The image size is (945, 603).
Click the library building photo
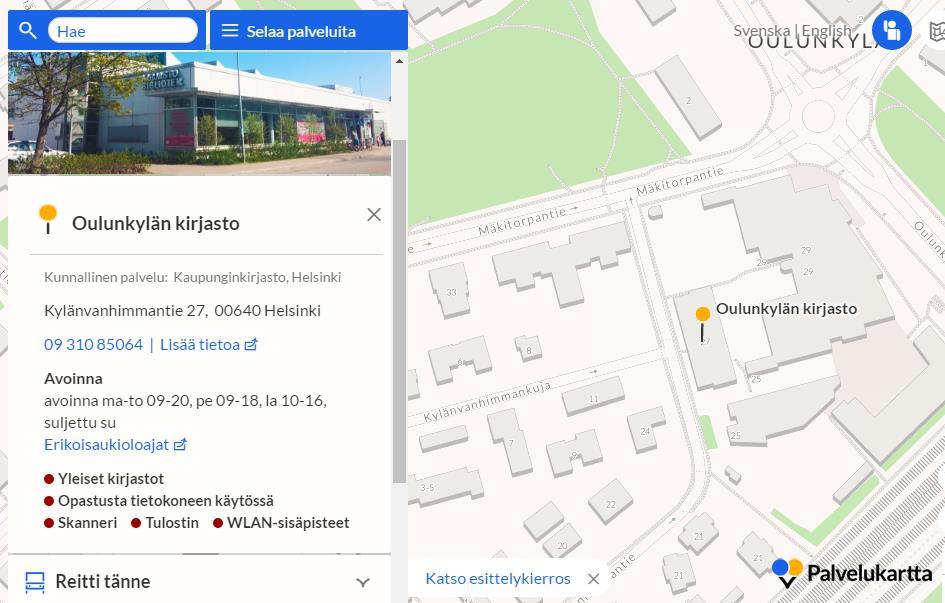point(199,113)
